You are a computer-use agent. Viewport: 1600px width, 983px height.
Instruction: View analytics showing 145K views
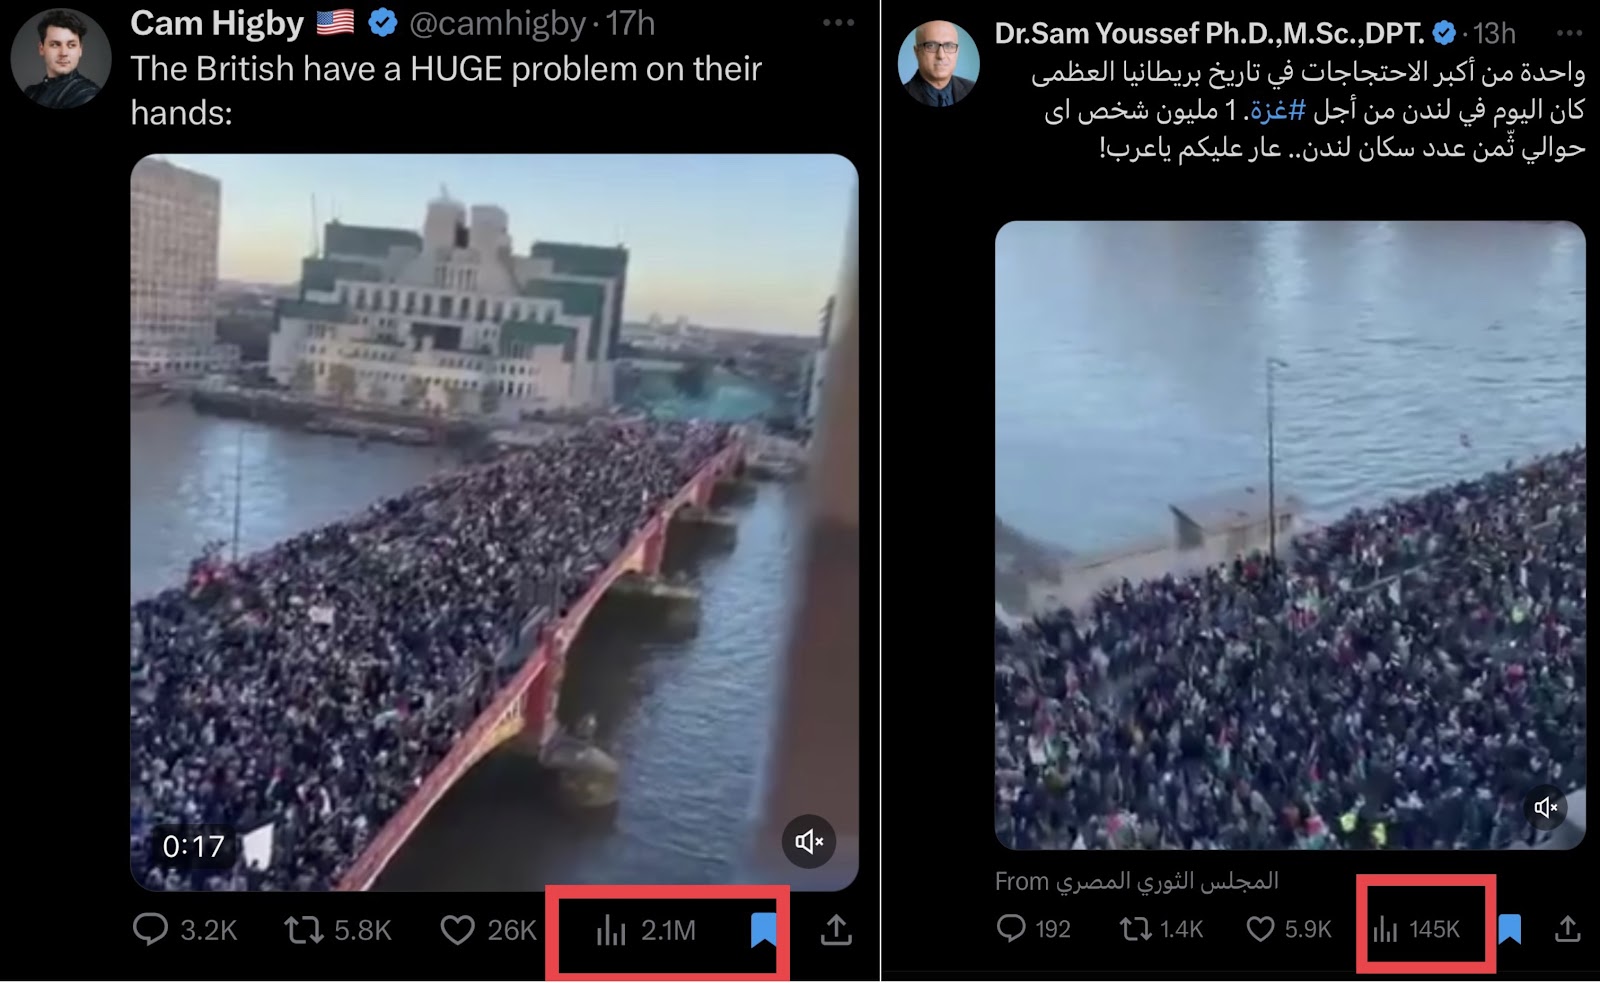pyautogui.click(x=1416, y=930)
